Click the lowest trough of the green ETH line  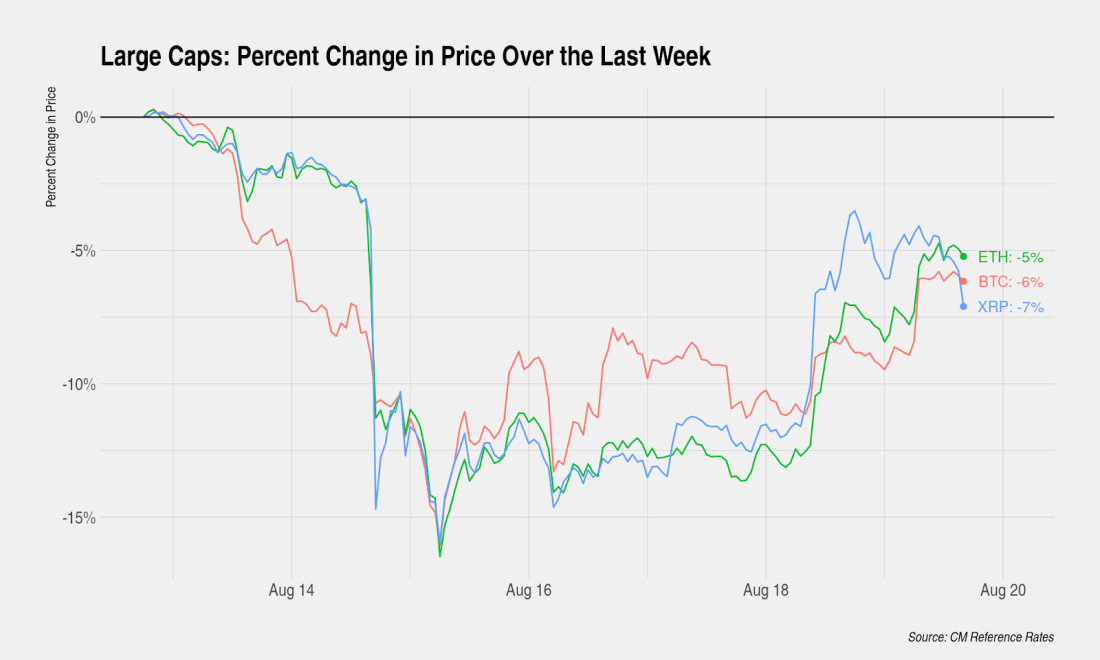tap(440, 556)
